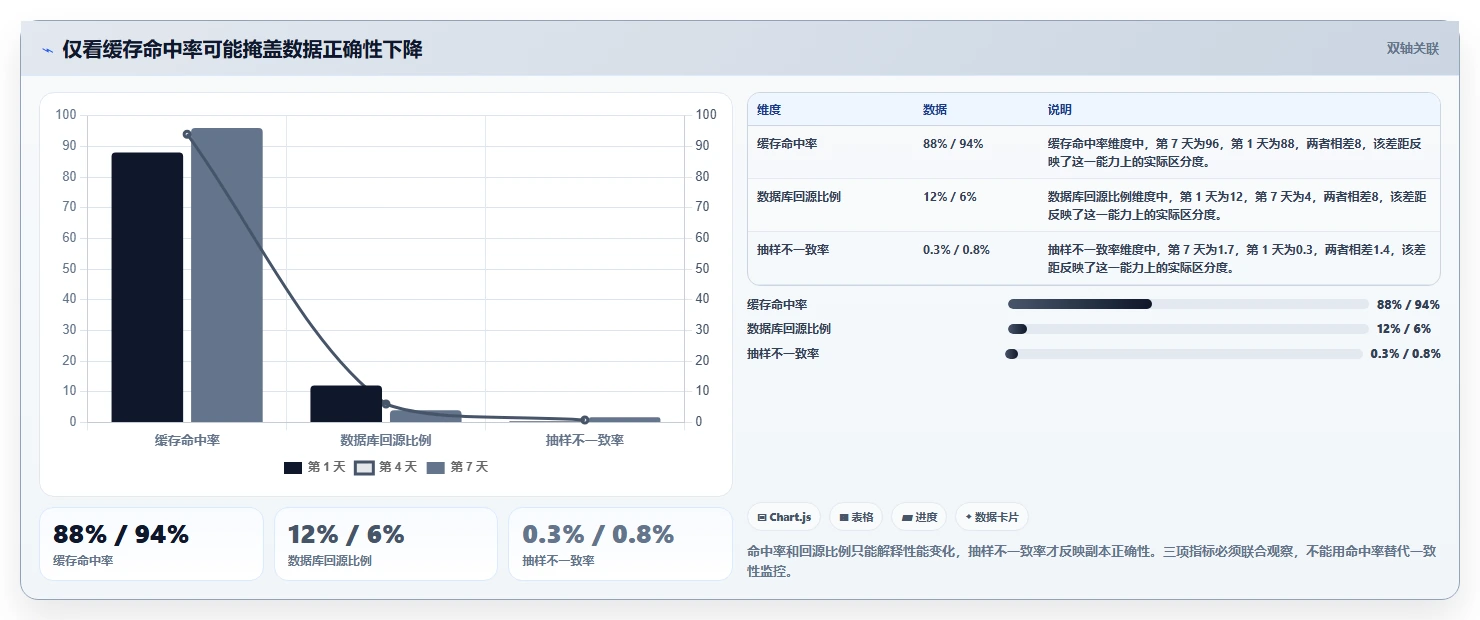The width and height of the screenshot is (1480, 620).
Task: Click the 维度 column header
Action: [x=769, y=109]
